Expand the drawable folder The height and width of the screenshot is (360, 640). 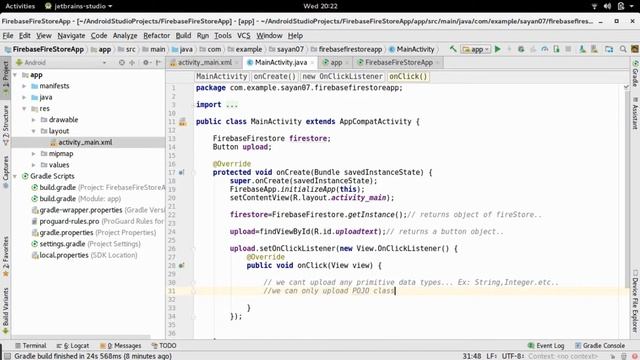[33, 120]
